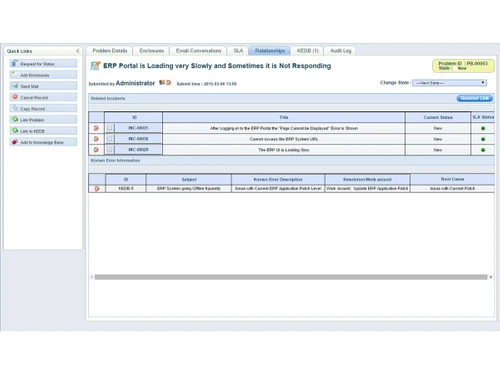The image size is (500, 375).
Task: Open details icon for KEDB-9 row
Action: tap(97, 188)
